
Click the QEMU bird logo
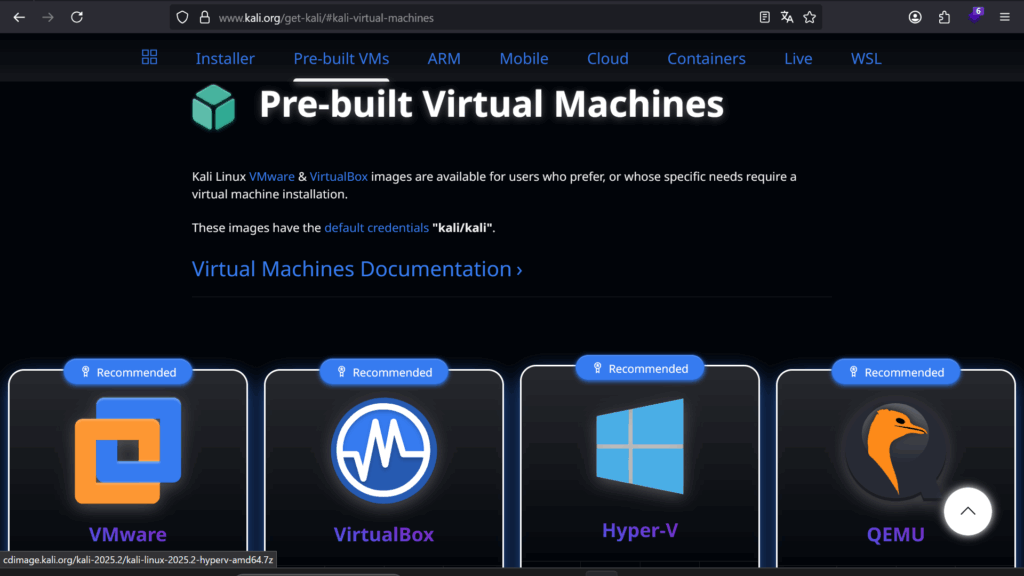pos(896,451)
